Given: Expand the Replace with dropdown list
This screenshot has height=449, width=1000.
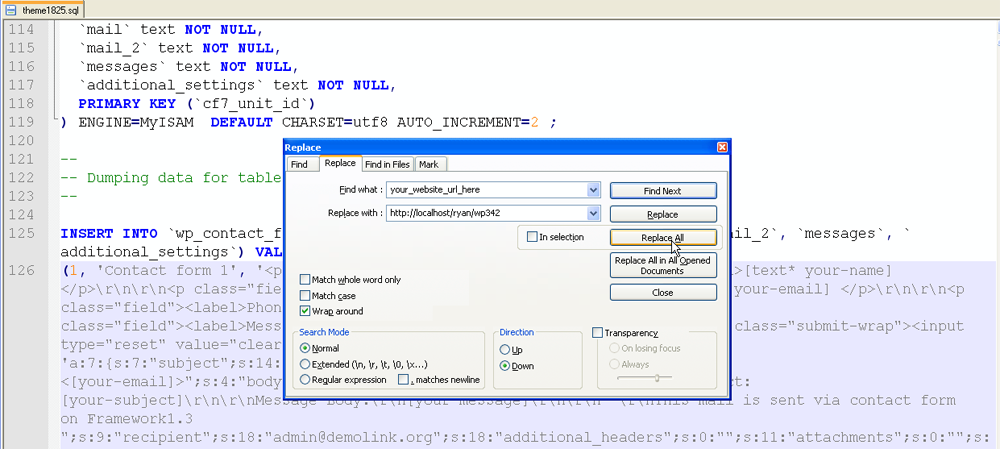Looking at the screenshot, I should 593,213.
